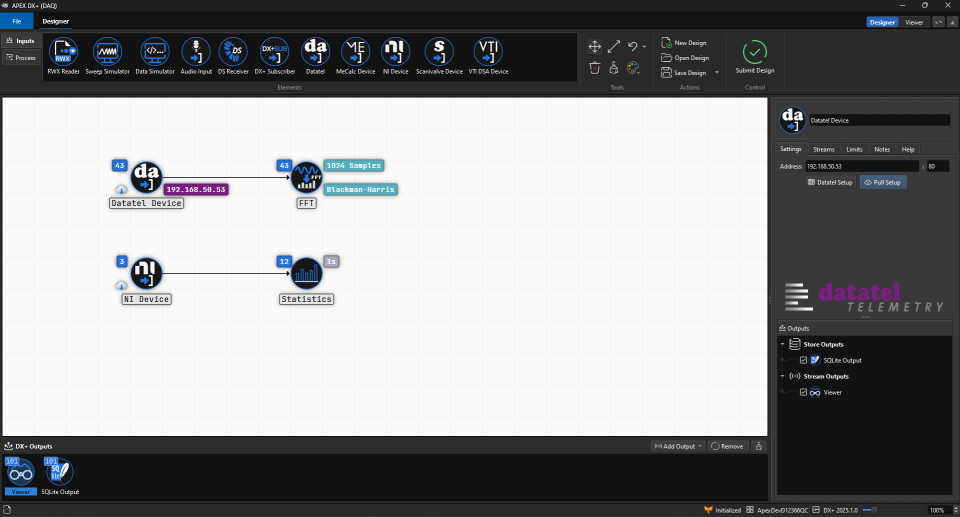Choose the Audio Input element
Screen dimensions: 960x517
(x=196, y=53)
